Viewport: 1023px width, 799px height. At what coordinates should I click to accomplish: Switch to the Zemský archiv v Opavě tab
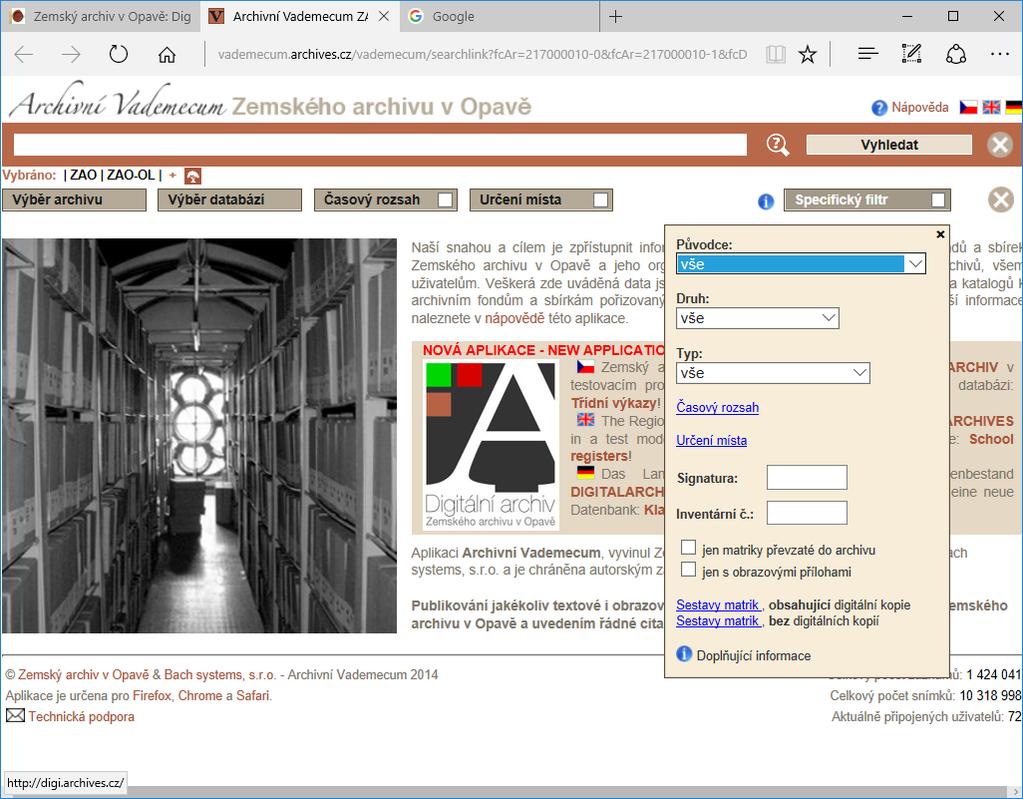tap(101, 16)
